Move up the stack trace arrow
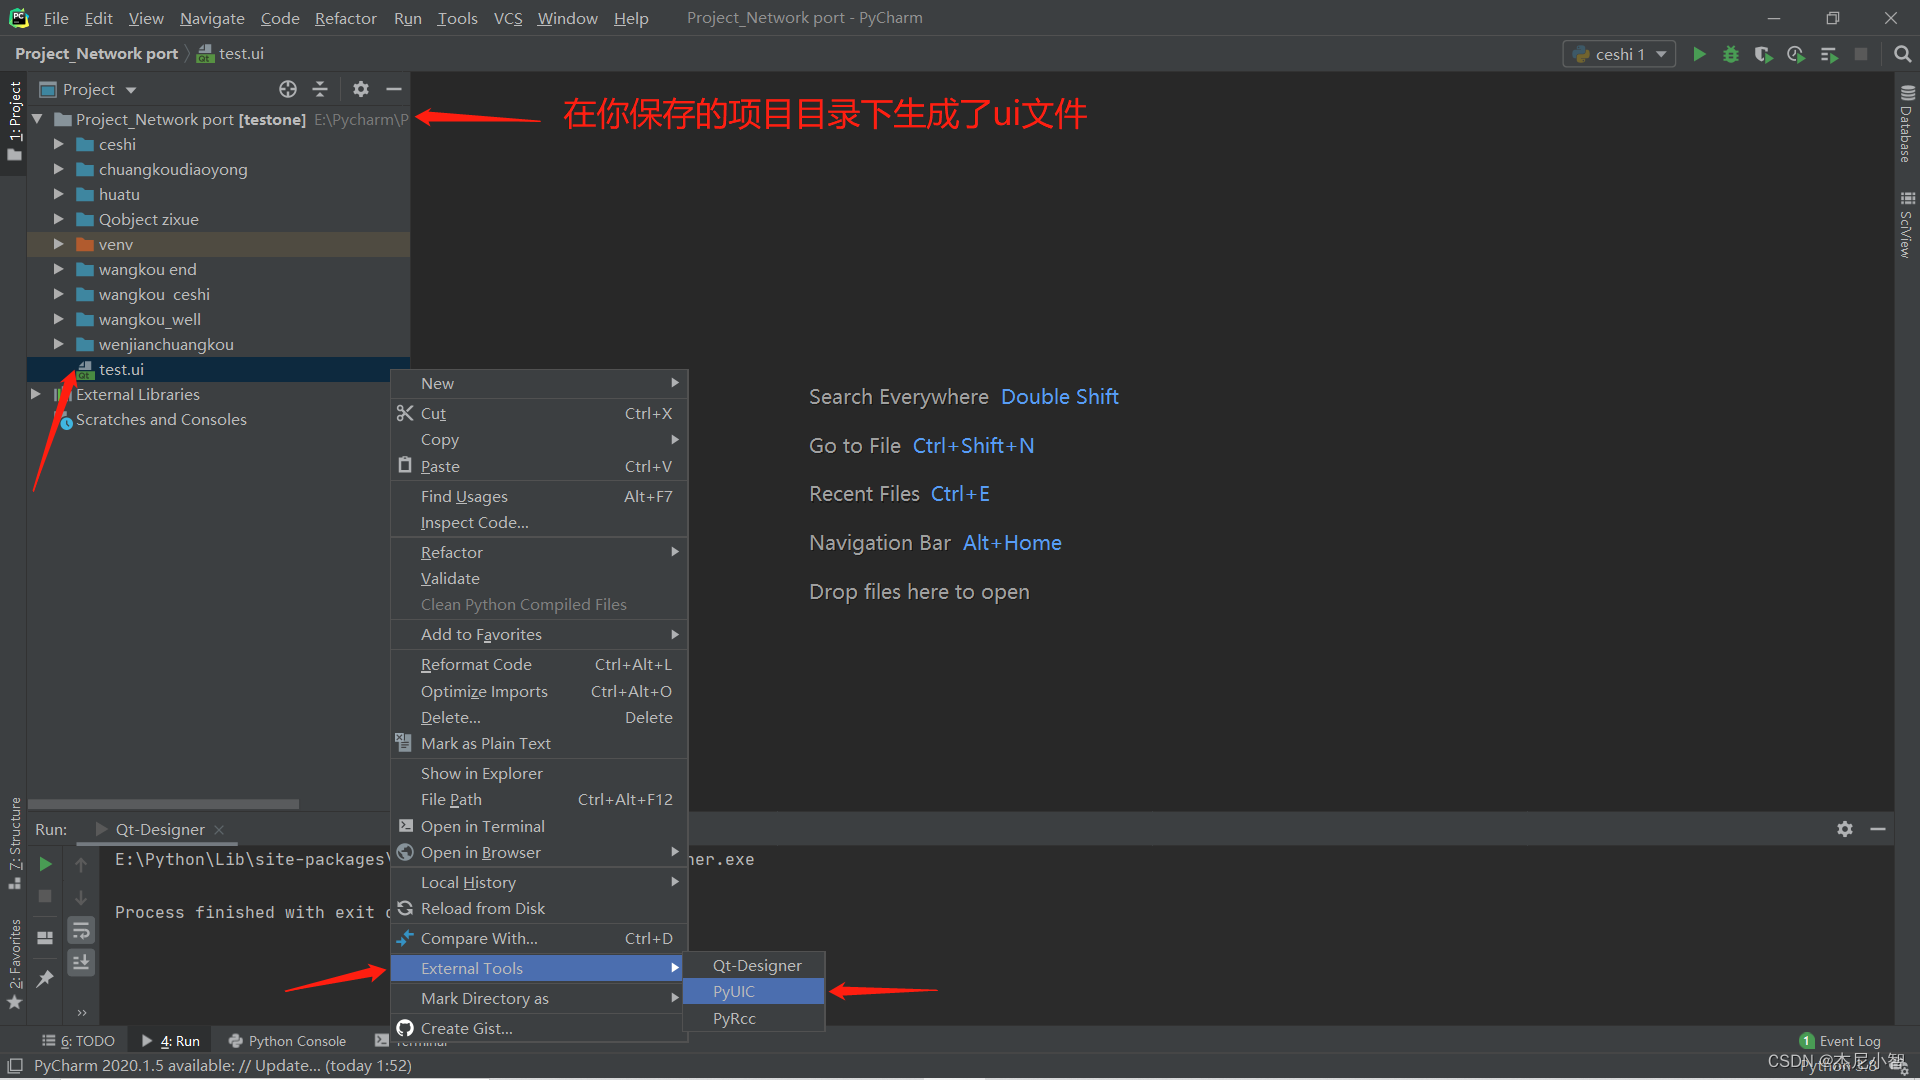 click(81, 864)
